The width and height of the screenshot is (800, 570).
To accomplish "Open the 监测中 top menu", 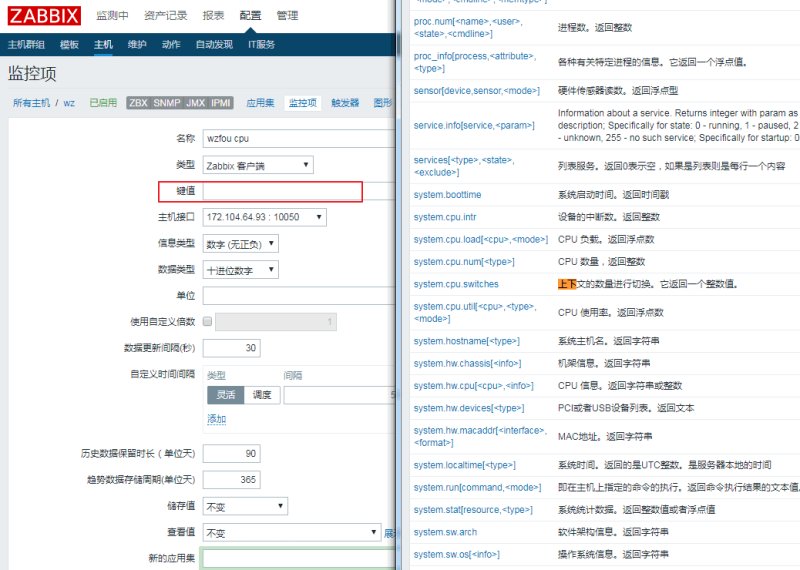I will [x=112, y=16].
